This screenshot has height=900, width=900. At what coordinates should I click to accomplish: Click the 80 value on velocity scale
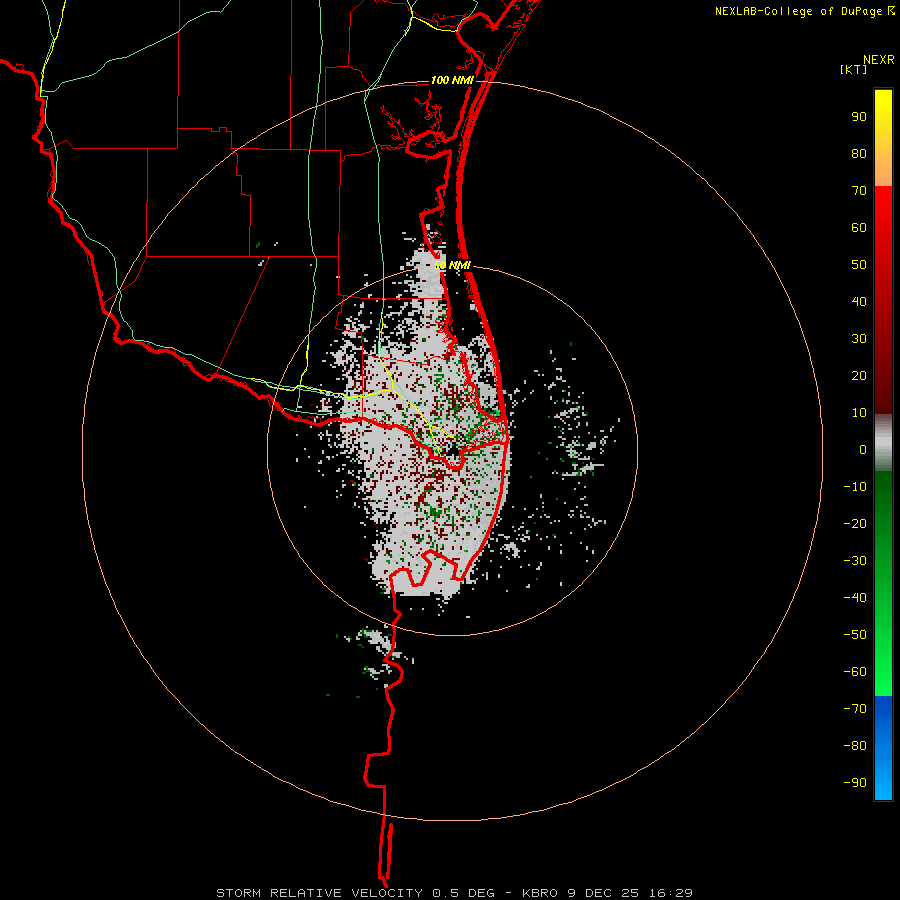[x=859, y=154]
